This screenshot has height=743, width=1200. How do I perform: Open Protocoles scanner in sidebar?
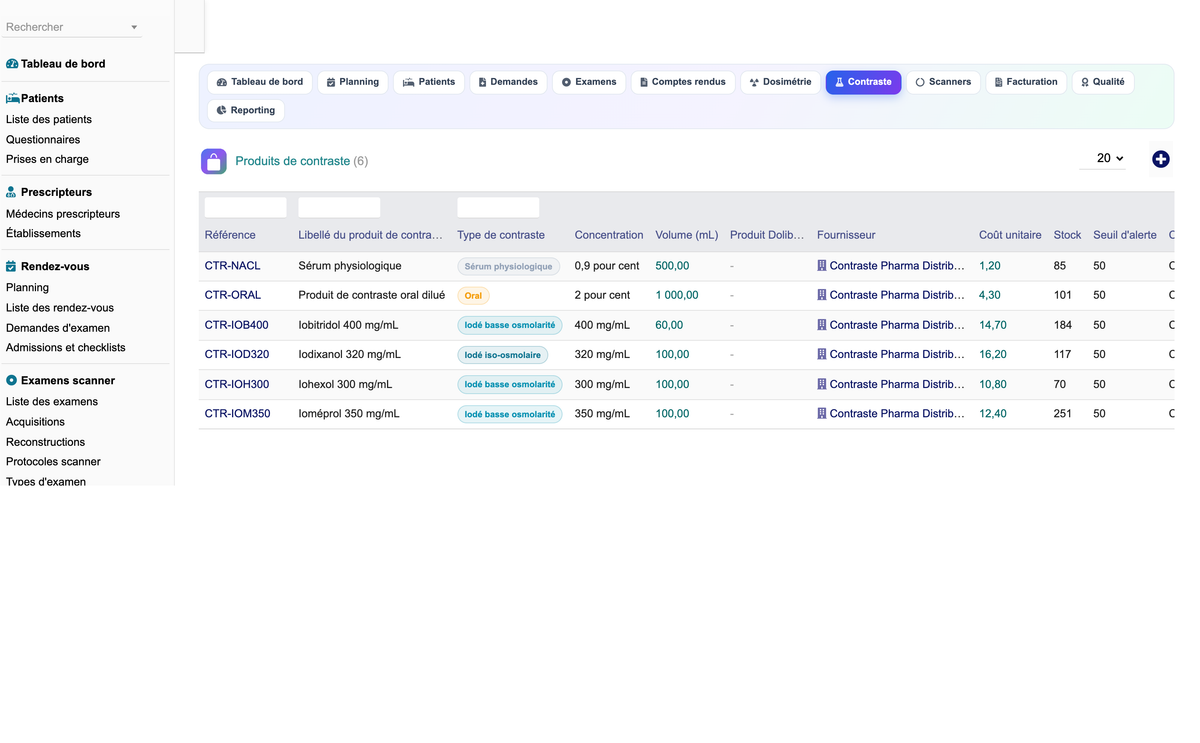[53, 462]
